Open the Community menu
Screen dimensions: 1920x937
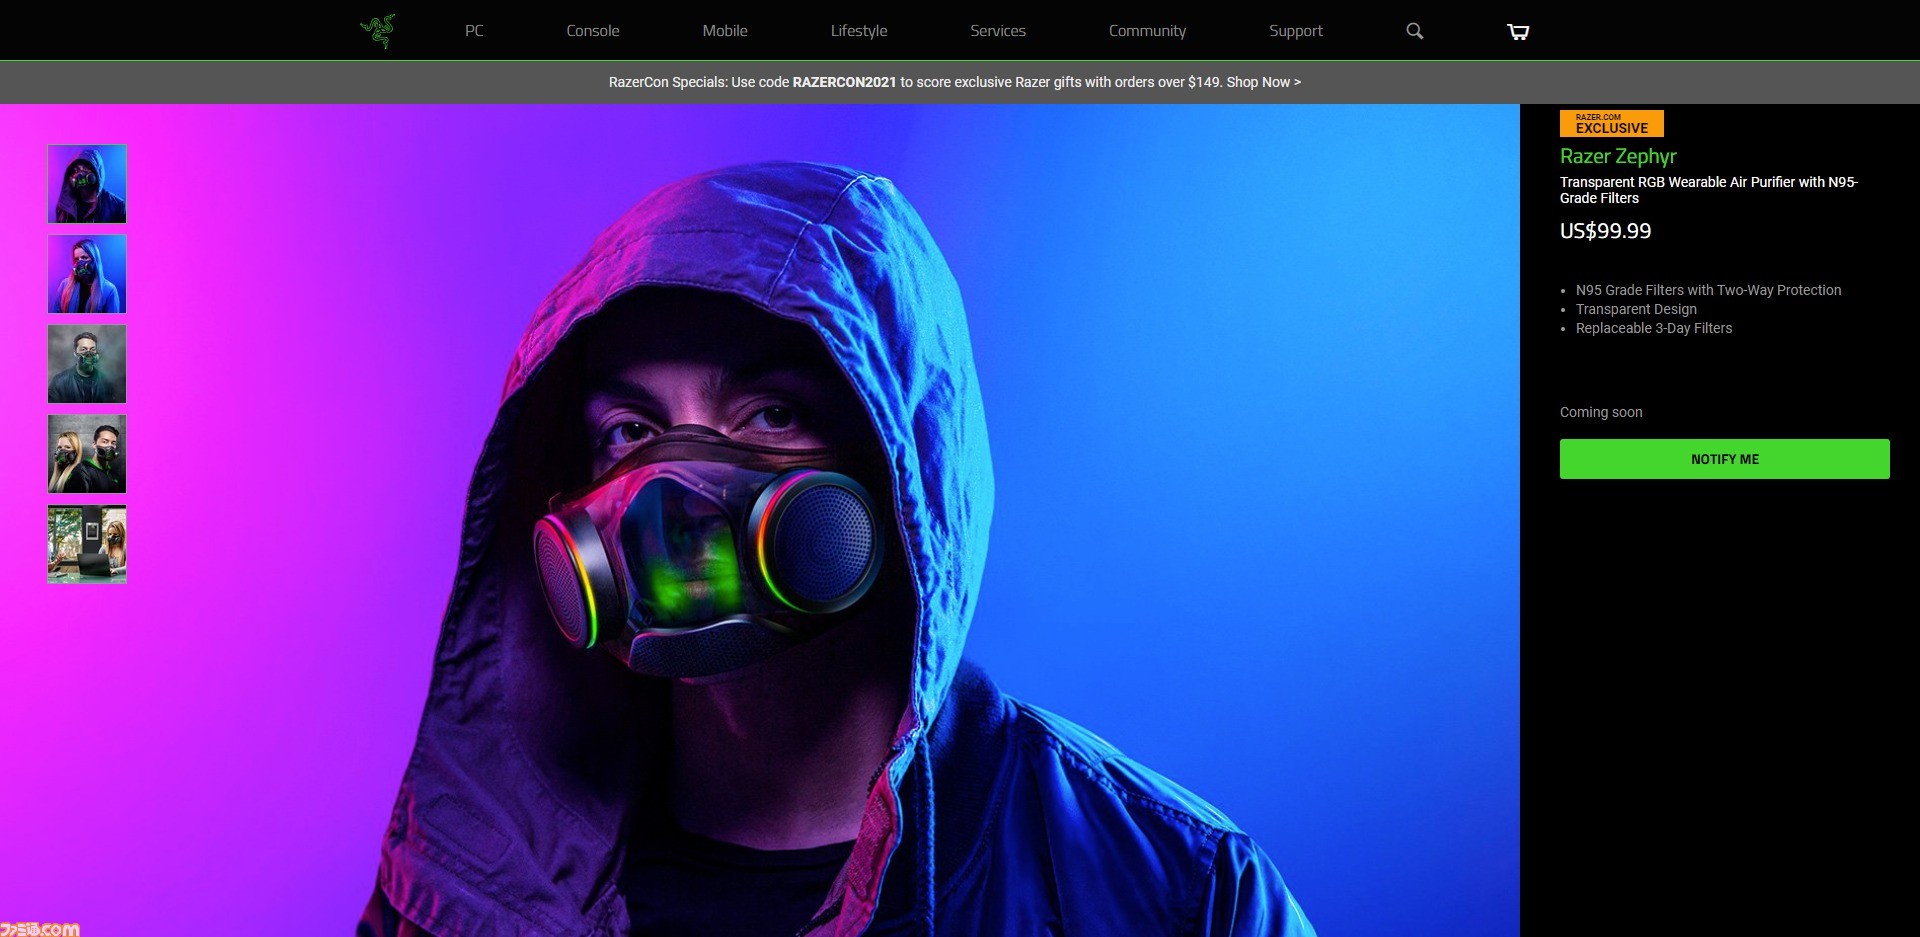tap(1146, 31)
